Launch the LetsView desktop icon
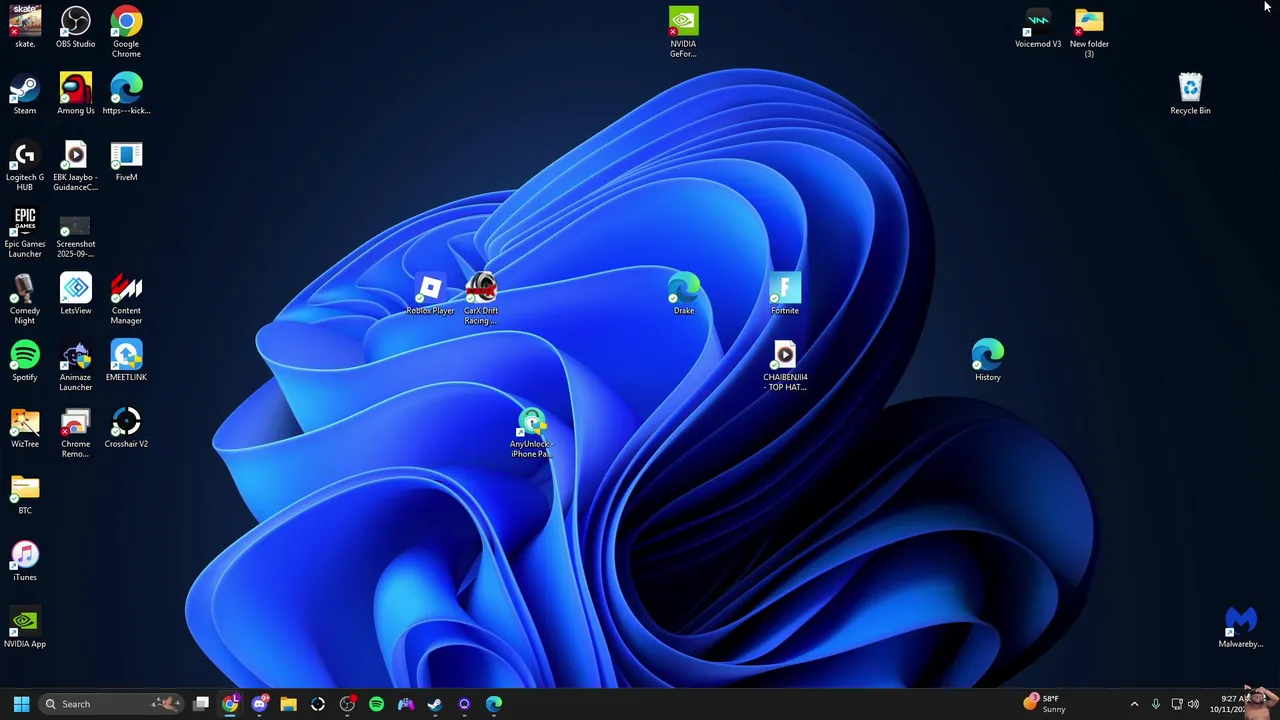Viewport: 1280px width, 720px height. [76, 295]
